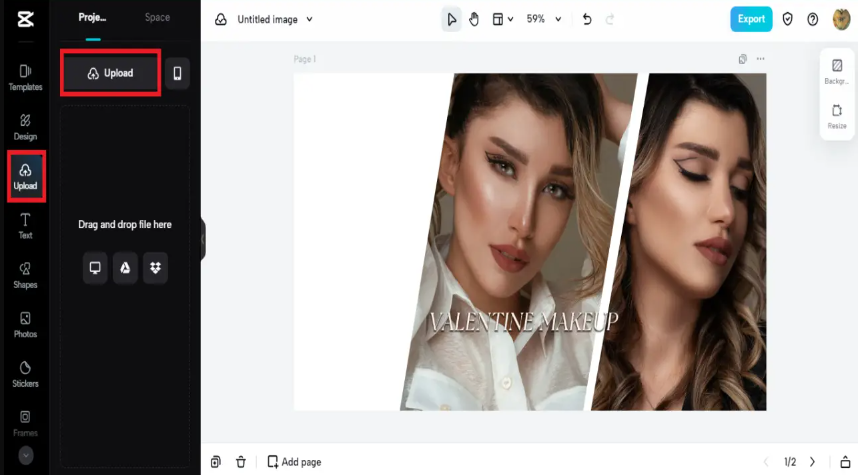This screenshot has height=475, width=858.
Task: Undo the last action
Action: click(x=587, y=19)
